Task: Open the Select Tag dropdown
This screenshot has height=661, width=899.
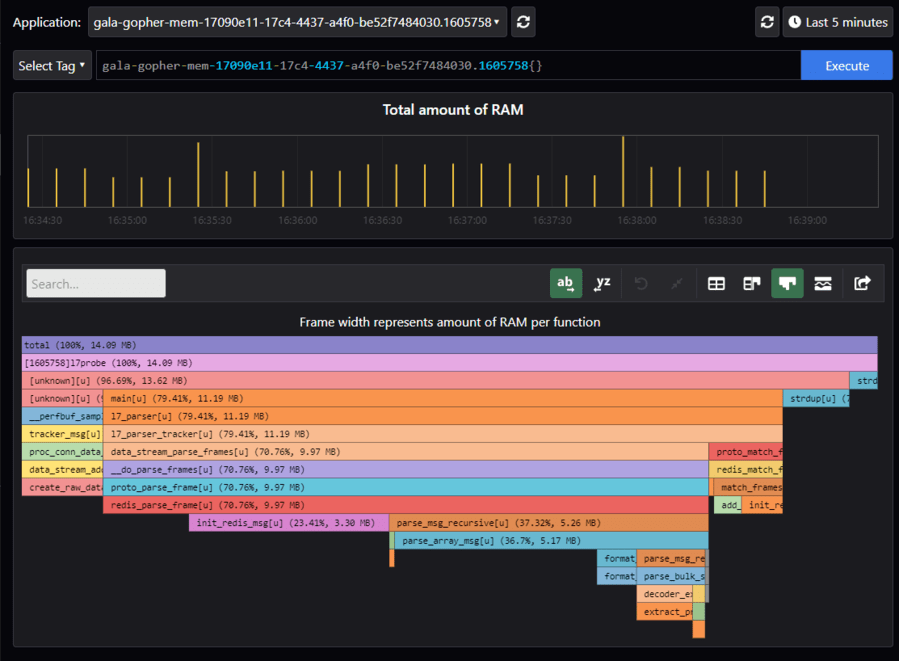Action: (x=52, y=66)
